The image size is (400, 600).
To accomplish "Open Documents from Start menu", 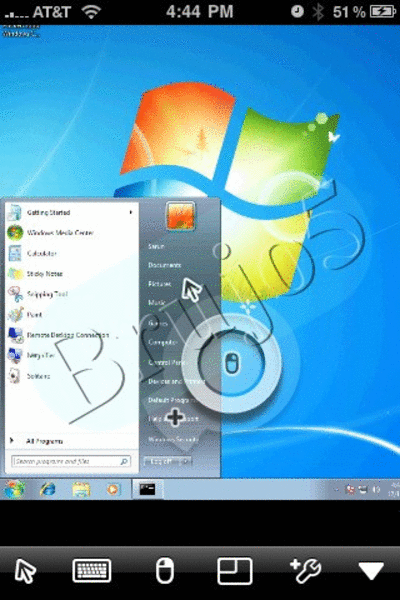I will [164, 265].
